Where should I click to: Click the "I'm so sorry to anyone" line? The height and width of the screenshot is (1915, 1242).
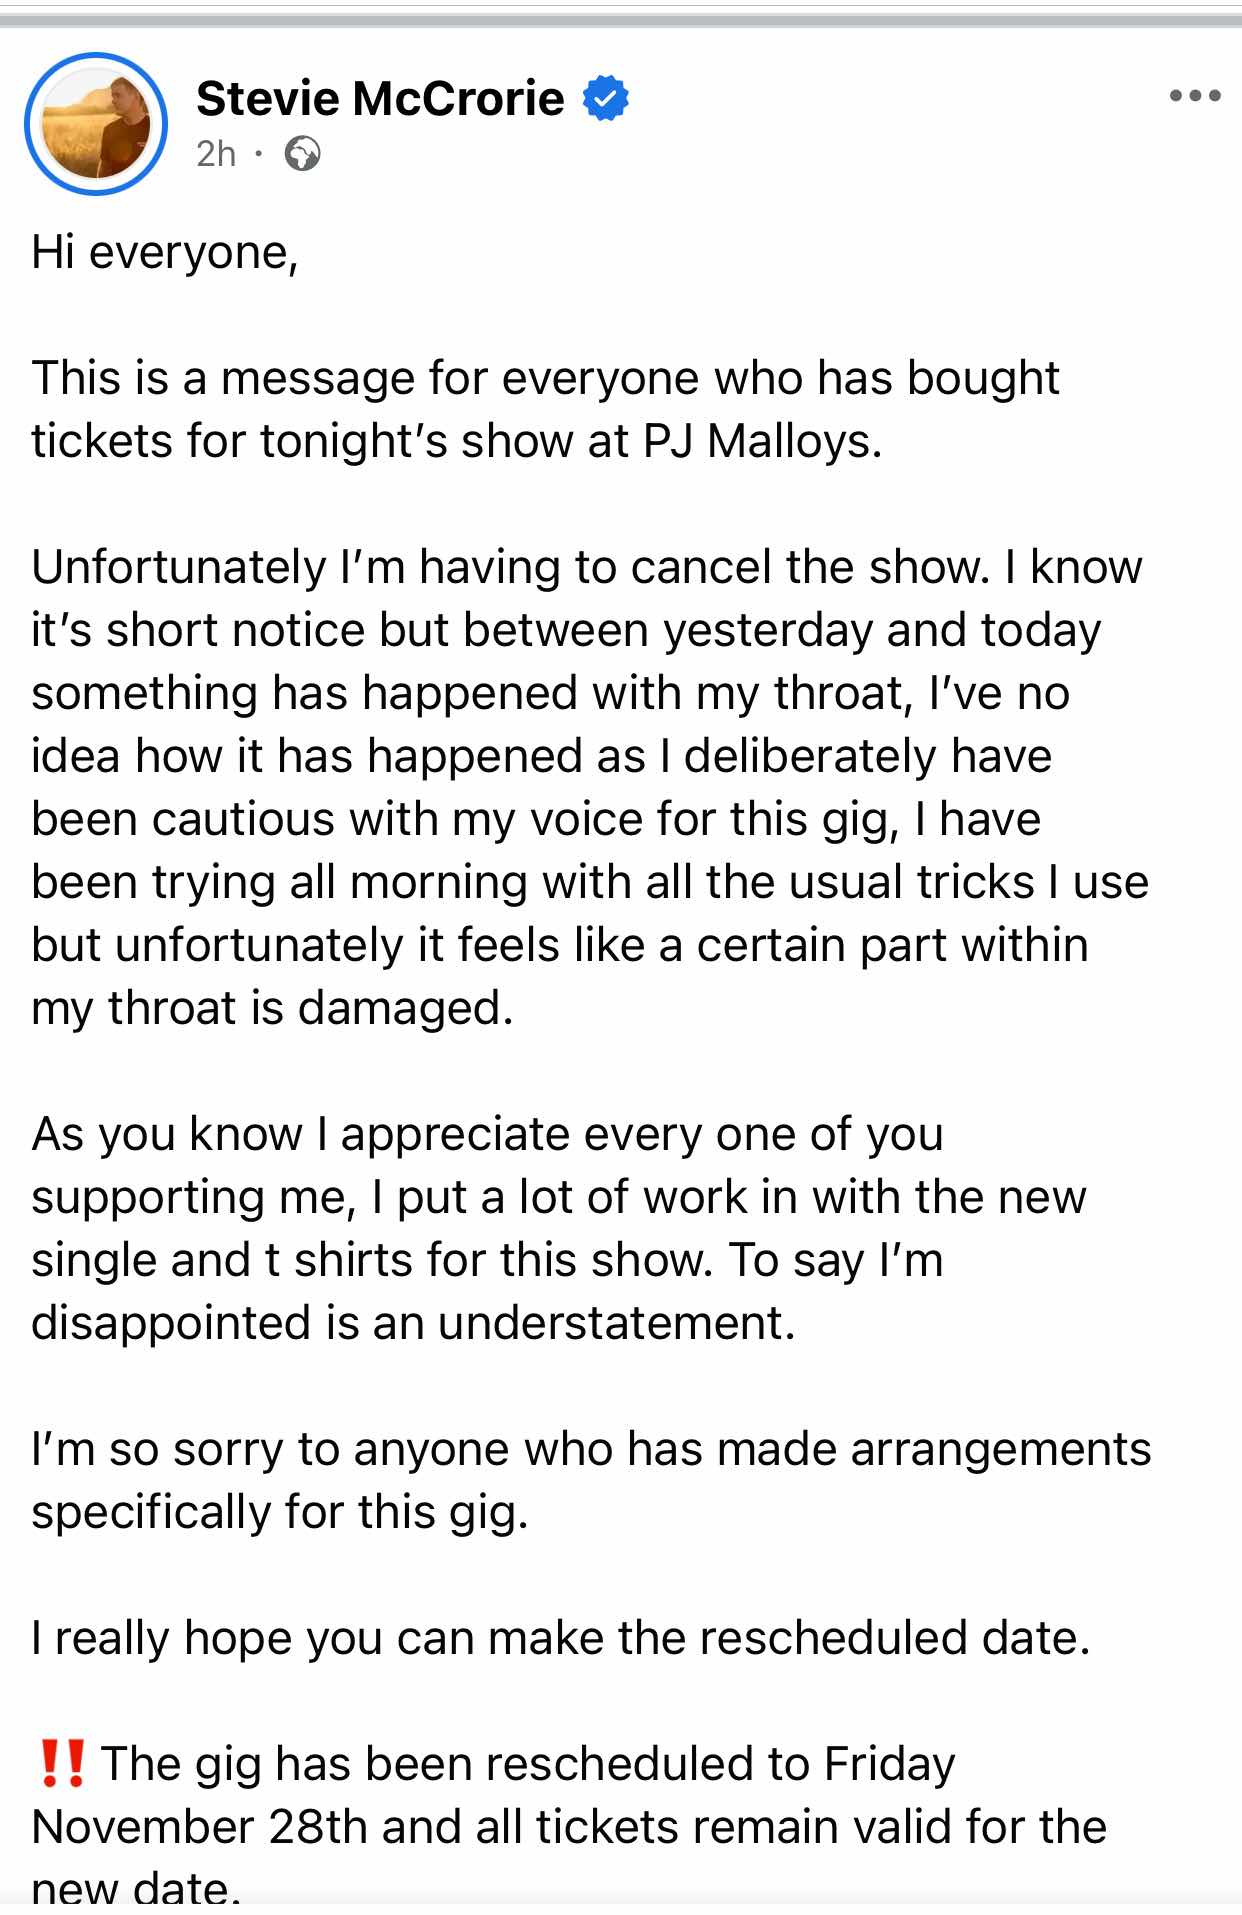tap(591, 1449)
